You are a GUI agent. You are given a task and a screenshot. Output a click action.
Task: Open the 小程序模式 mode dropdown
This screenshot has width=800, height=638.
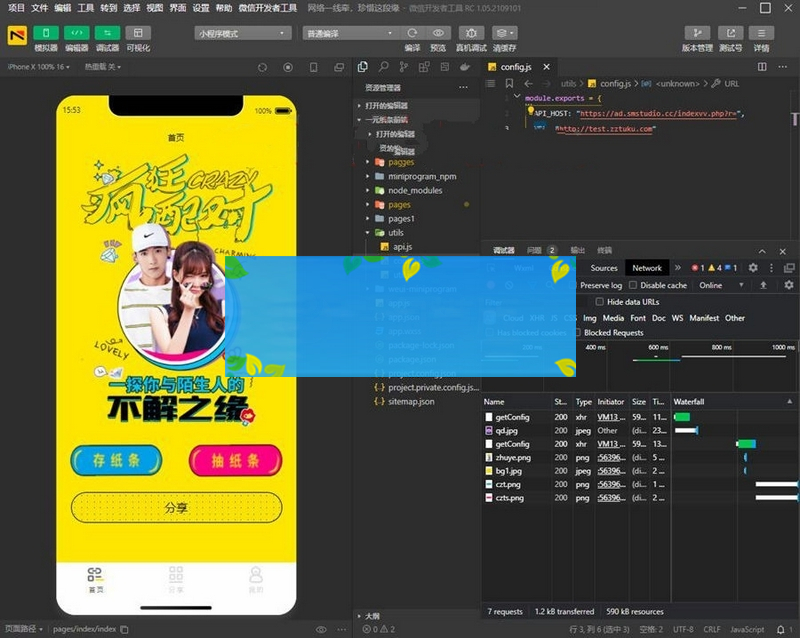point(243,33)
